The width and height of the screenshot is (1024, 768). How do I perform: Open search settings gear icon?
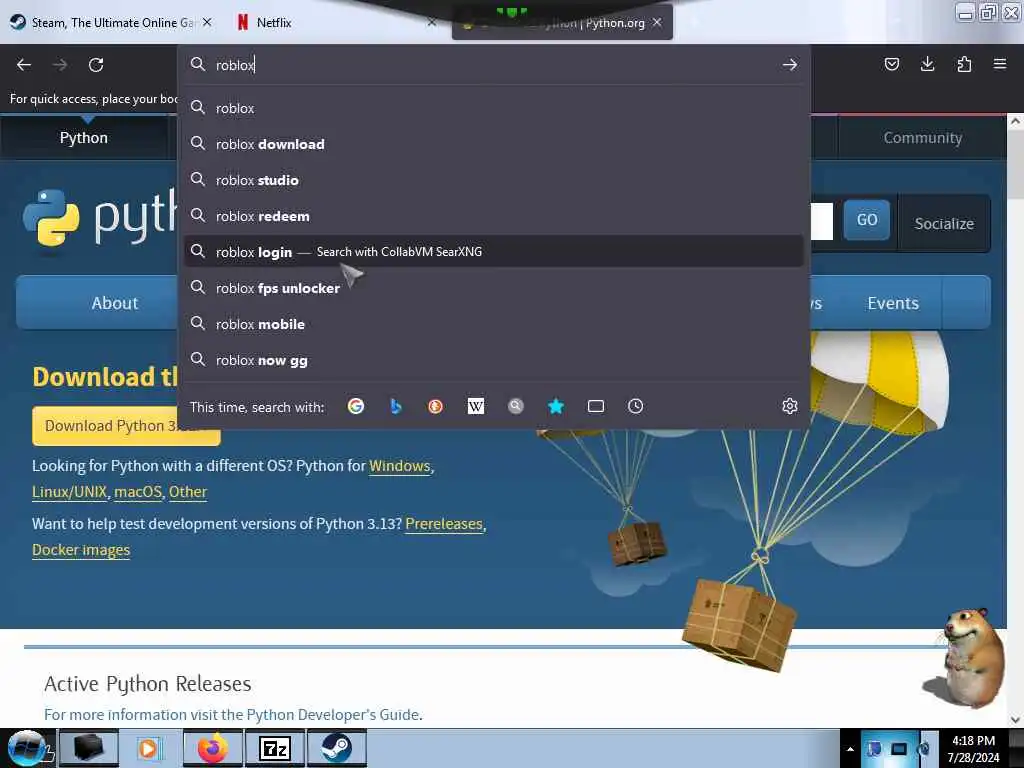[790, 406]
